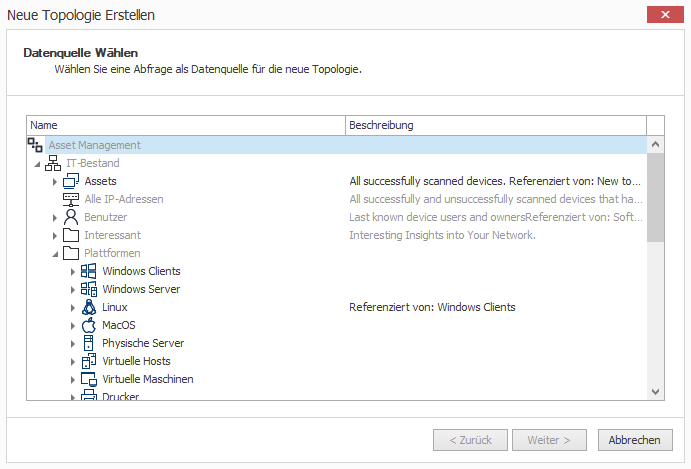The width and height of the screenshot is (691, 469).
Task: Expand the Assets tree node
Action: (55, 182)
